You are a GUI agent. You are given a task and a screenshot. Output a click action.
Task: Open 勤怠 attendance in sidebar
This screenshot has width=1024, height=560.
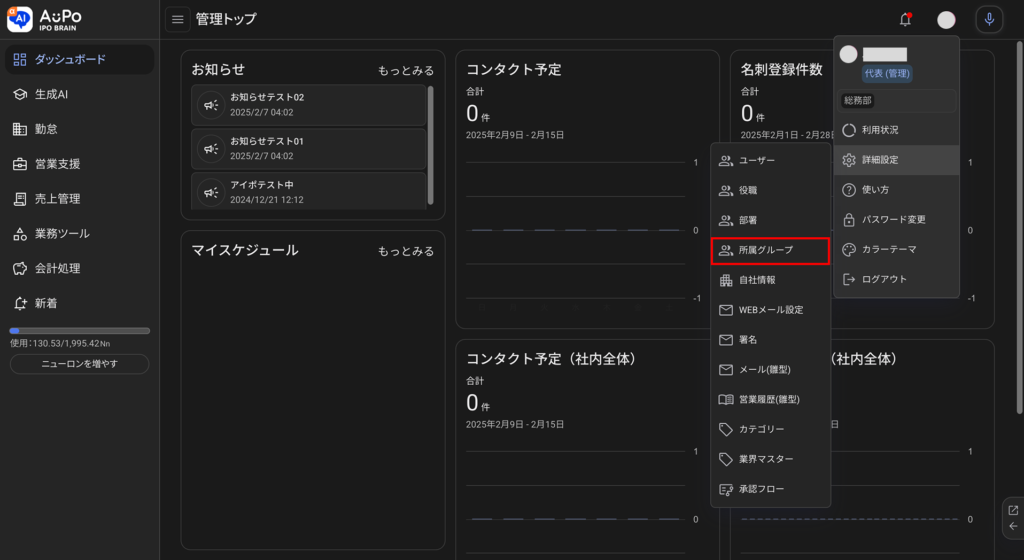pos(46,129)
